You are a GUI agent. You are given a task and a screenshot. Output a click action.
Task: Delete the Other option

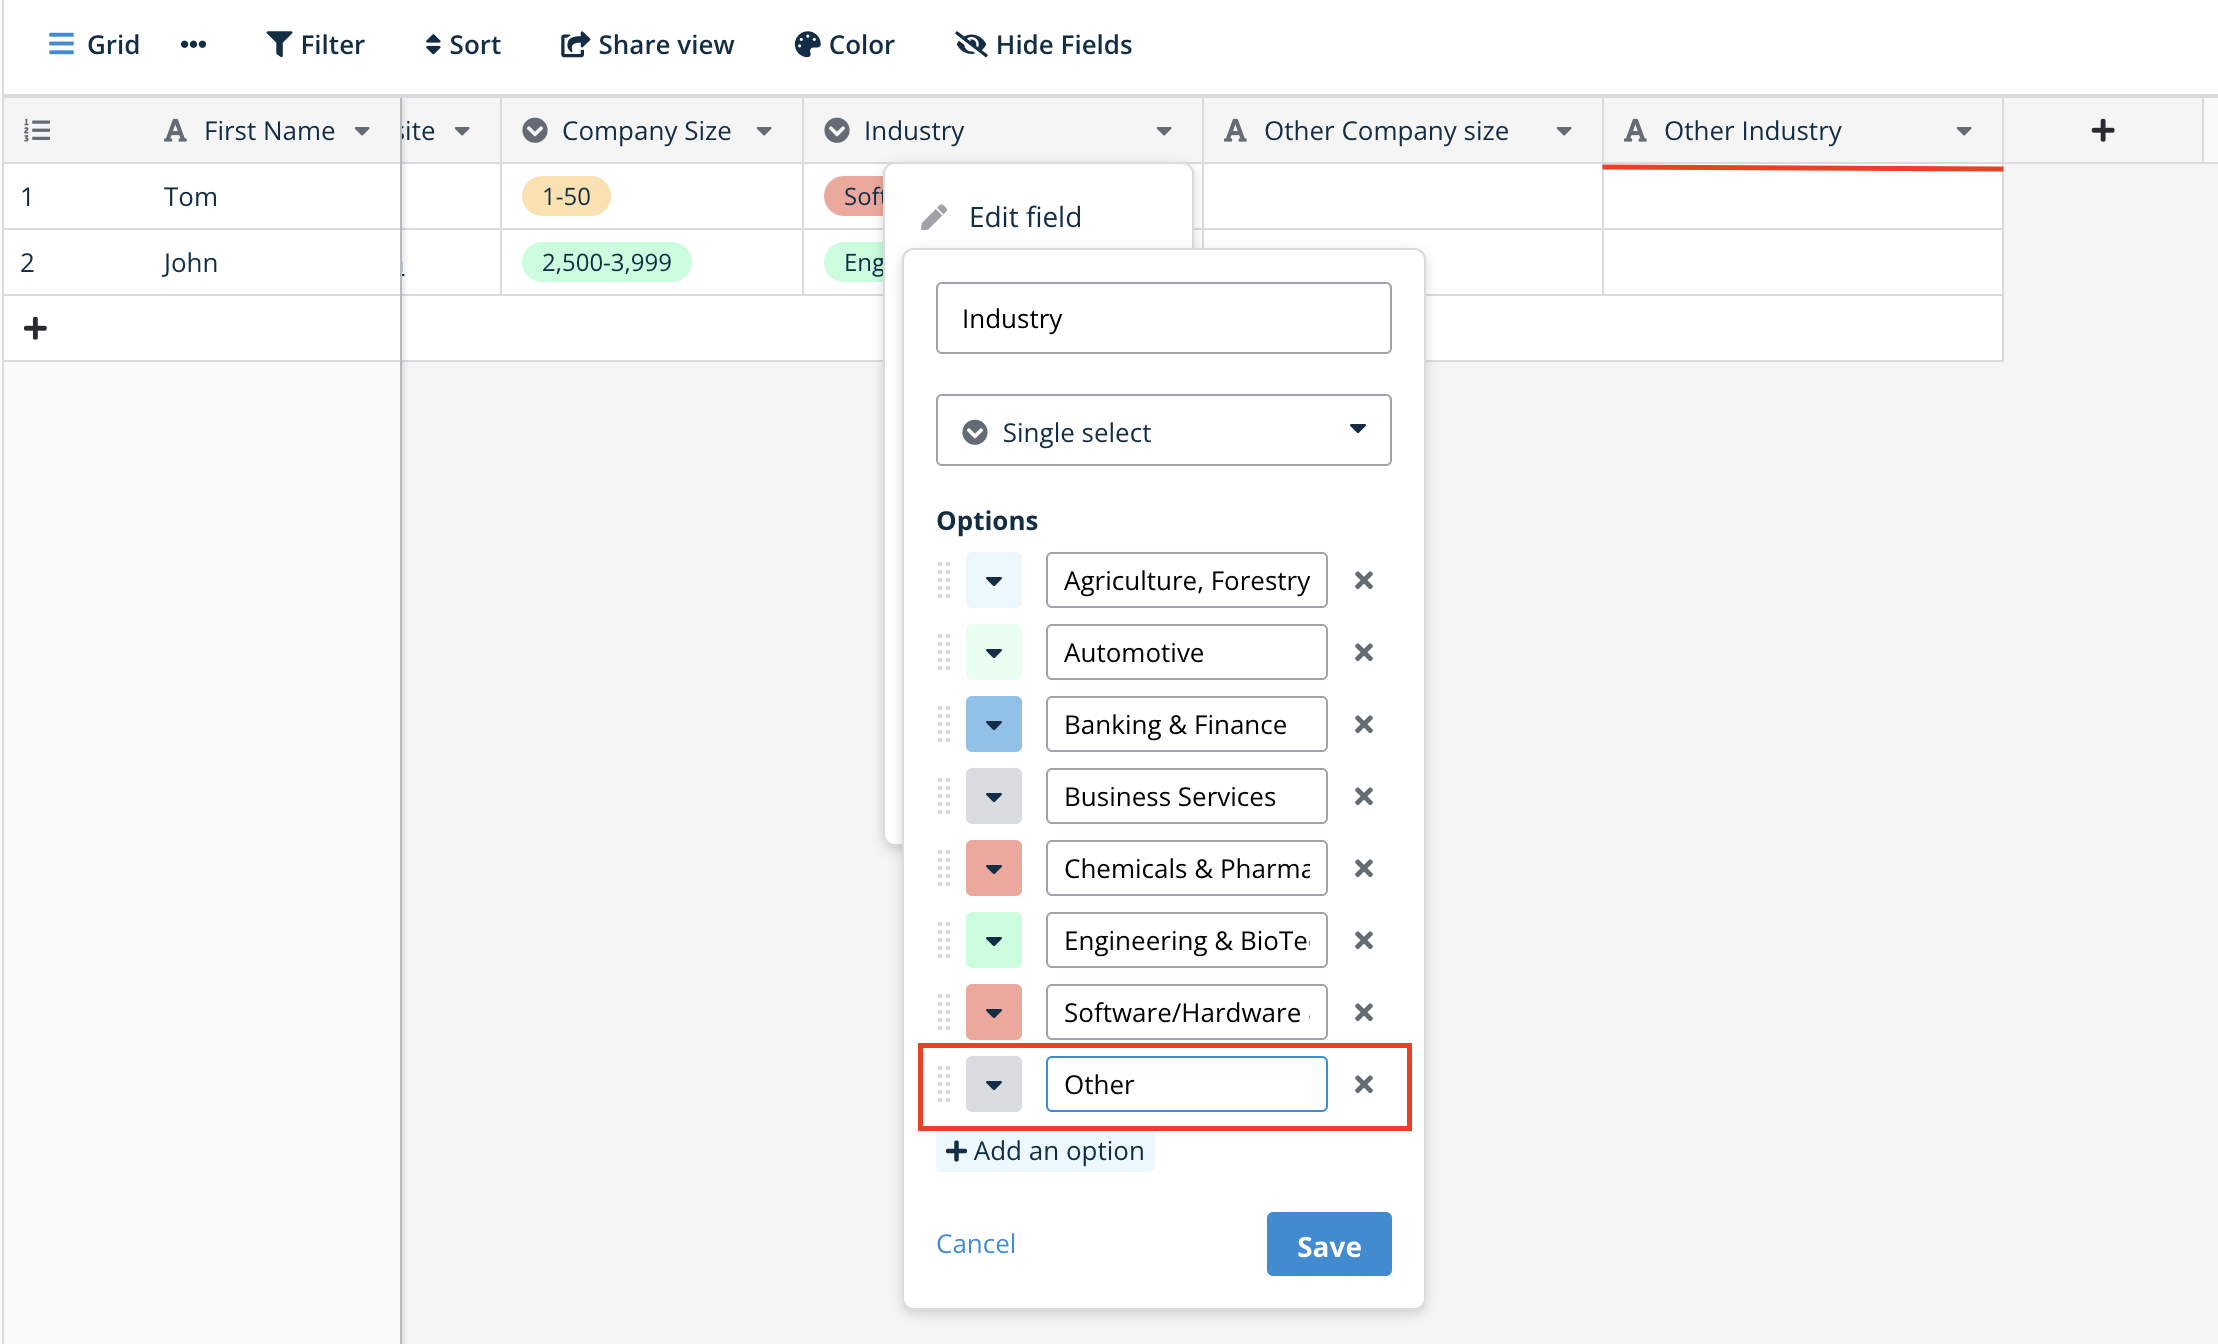1363,1085
